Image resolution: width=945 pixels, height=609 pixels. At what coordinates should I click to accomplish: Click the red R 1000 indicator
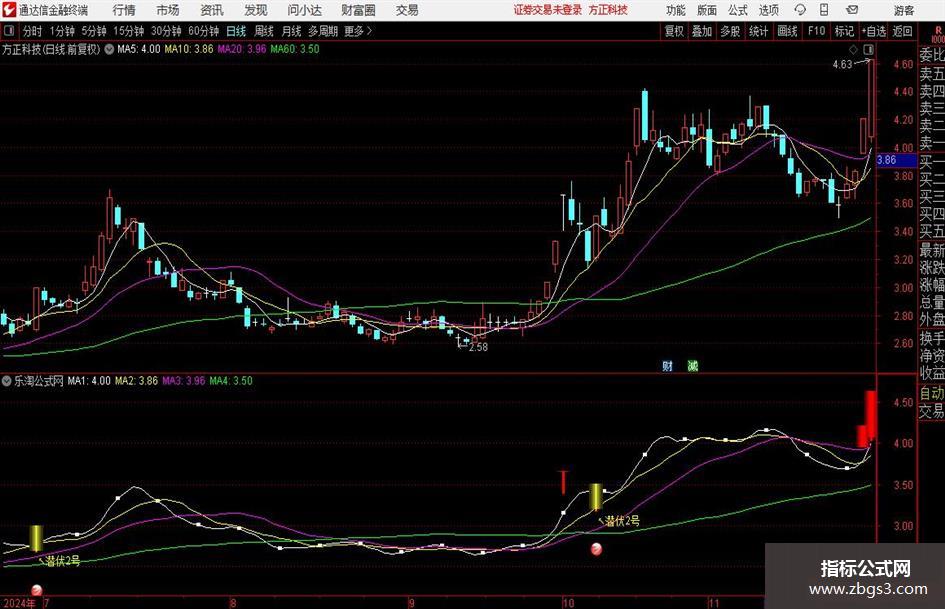(938, 34)
